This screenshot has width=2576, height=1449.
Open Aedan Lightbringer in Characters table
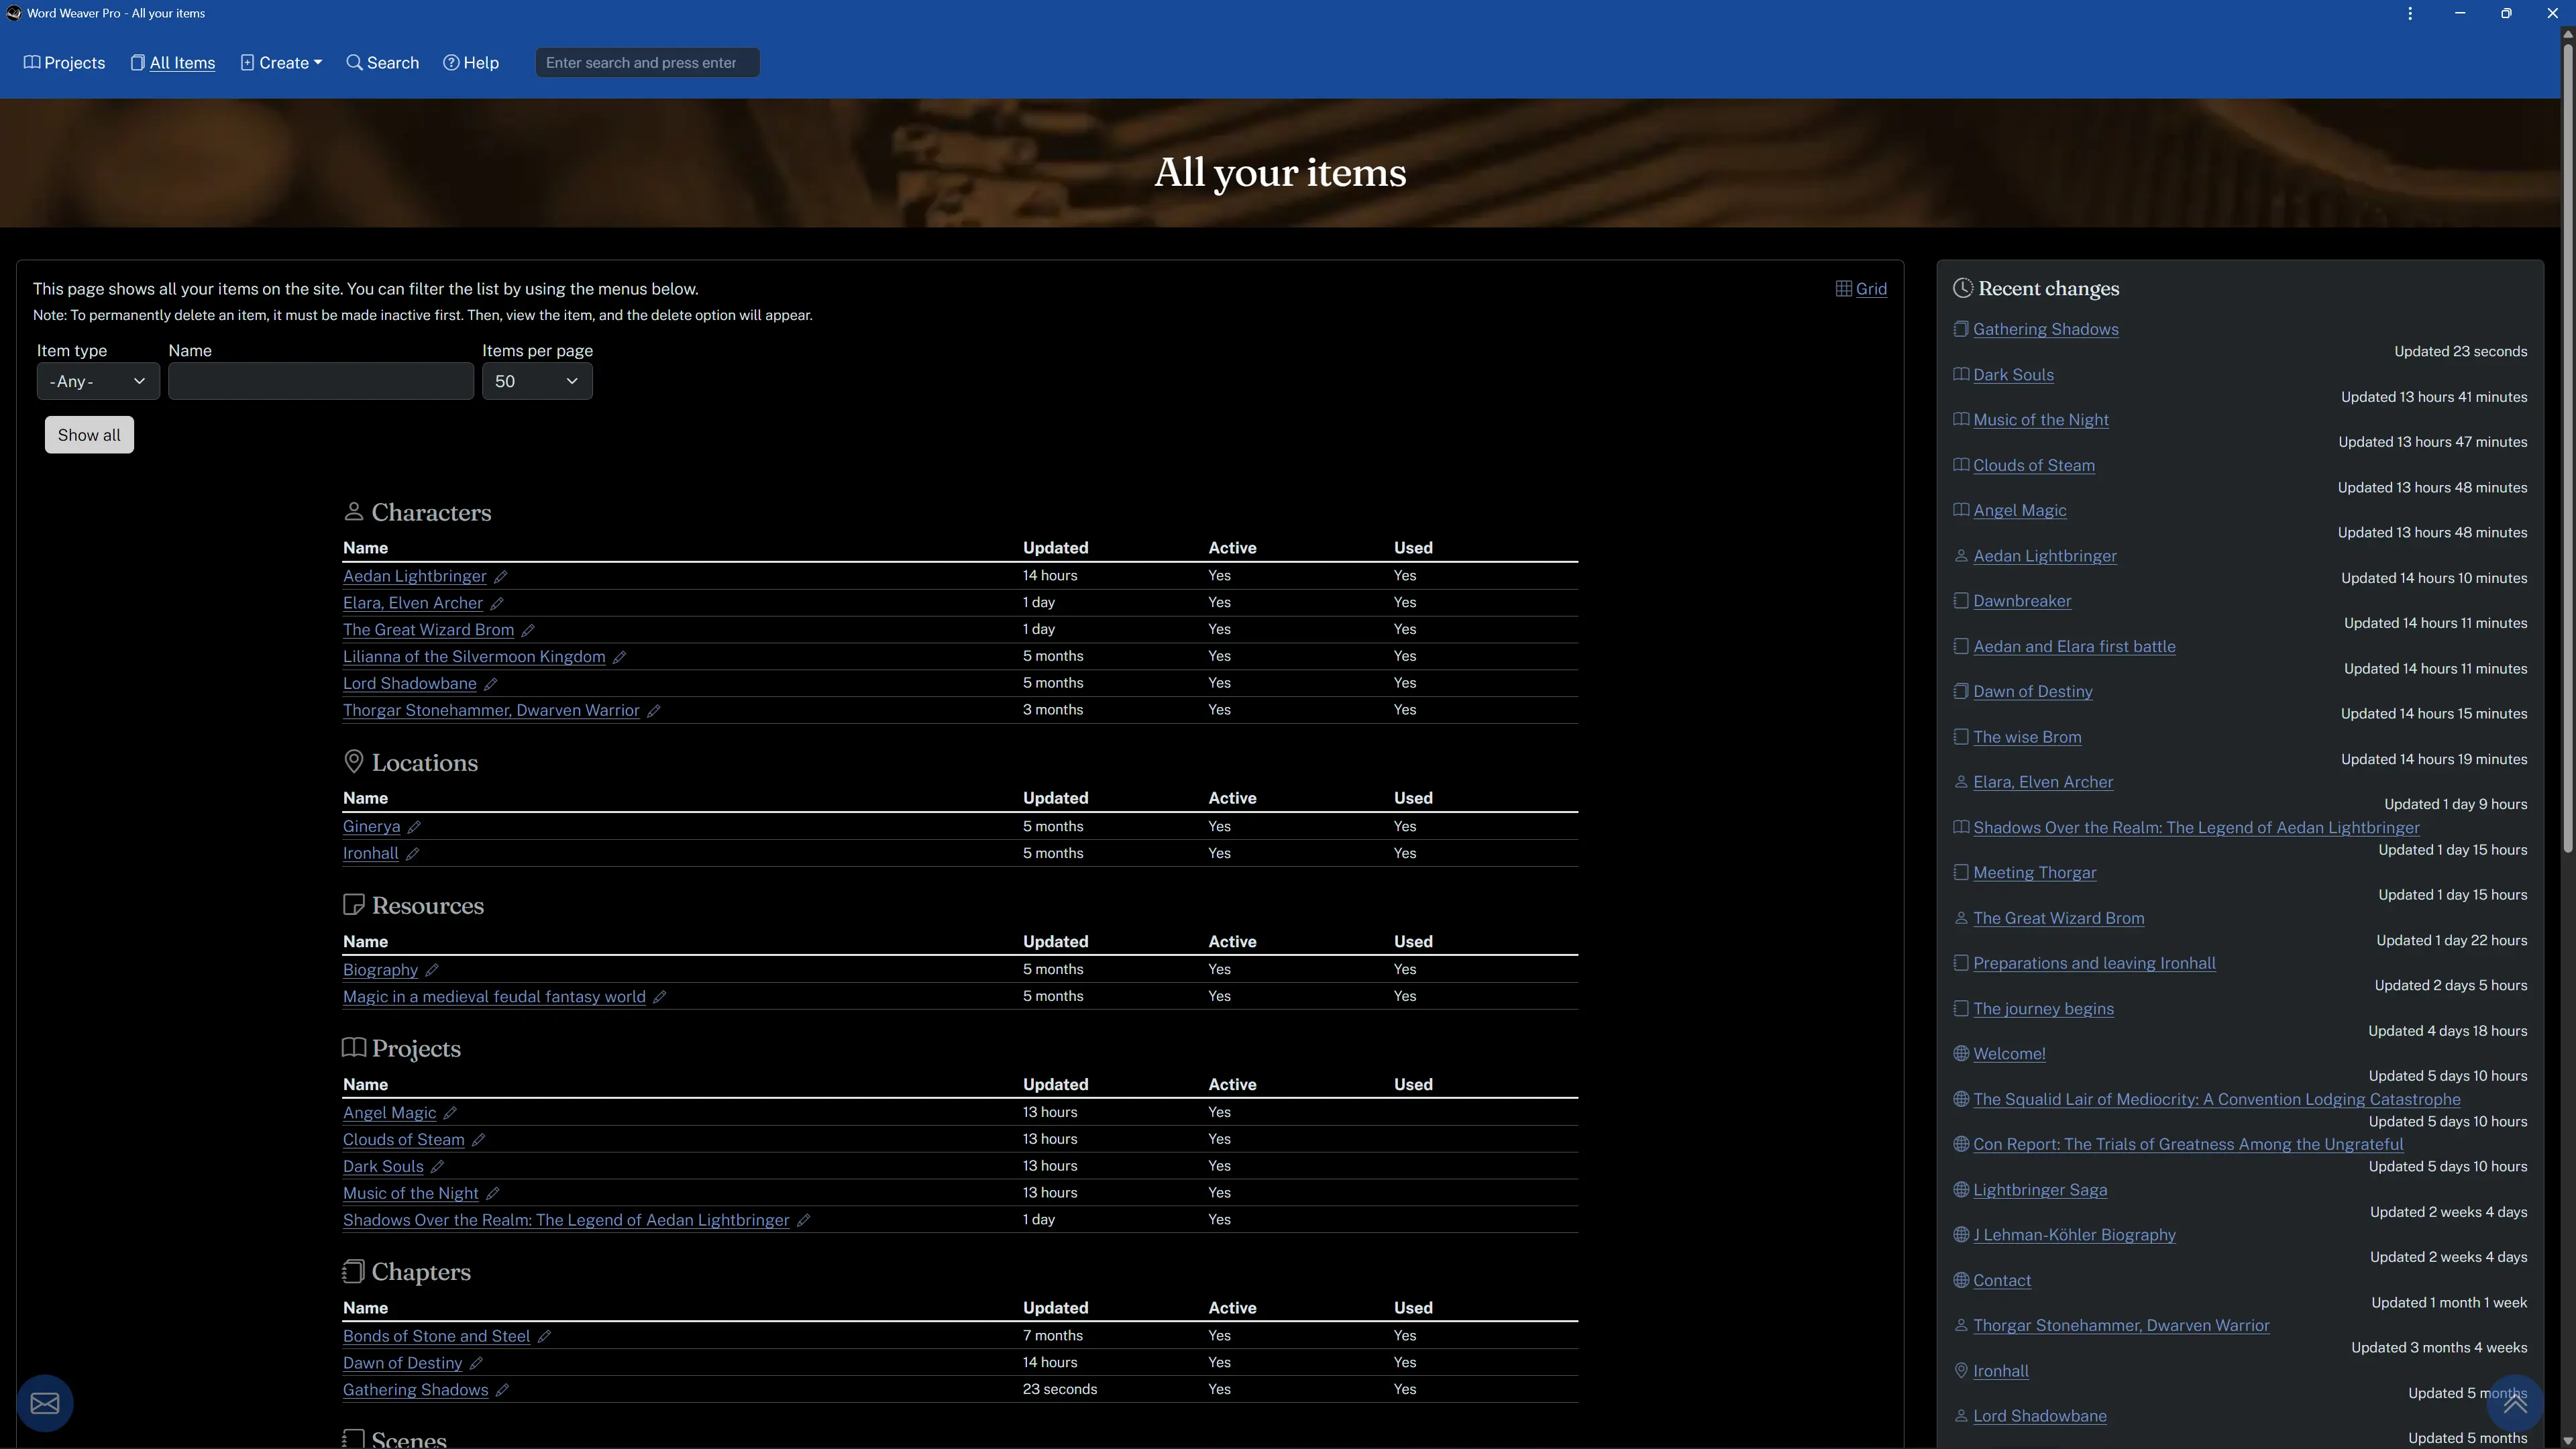coord(414,576)
